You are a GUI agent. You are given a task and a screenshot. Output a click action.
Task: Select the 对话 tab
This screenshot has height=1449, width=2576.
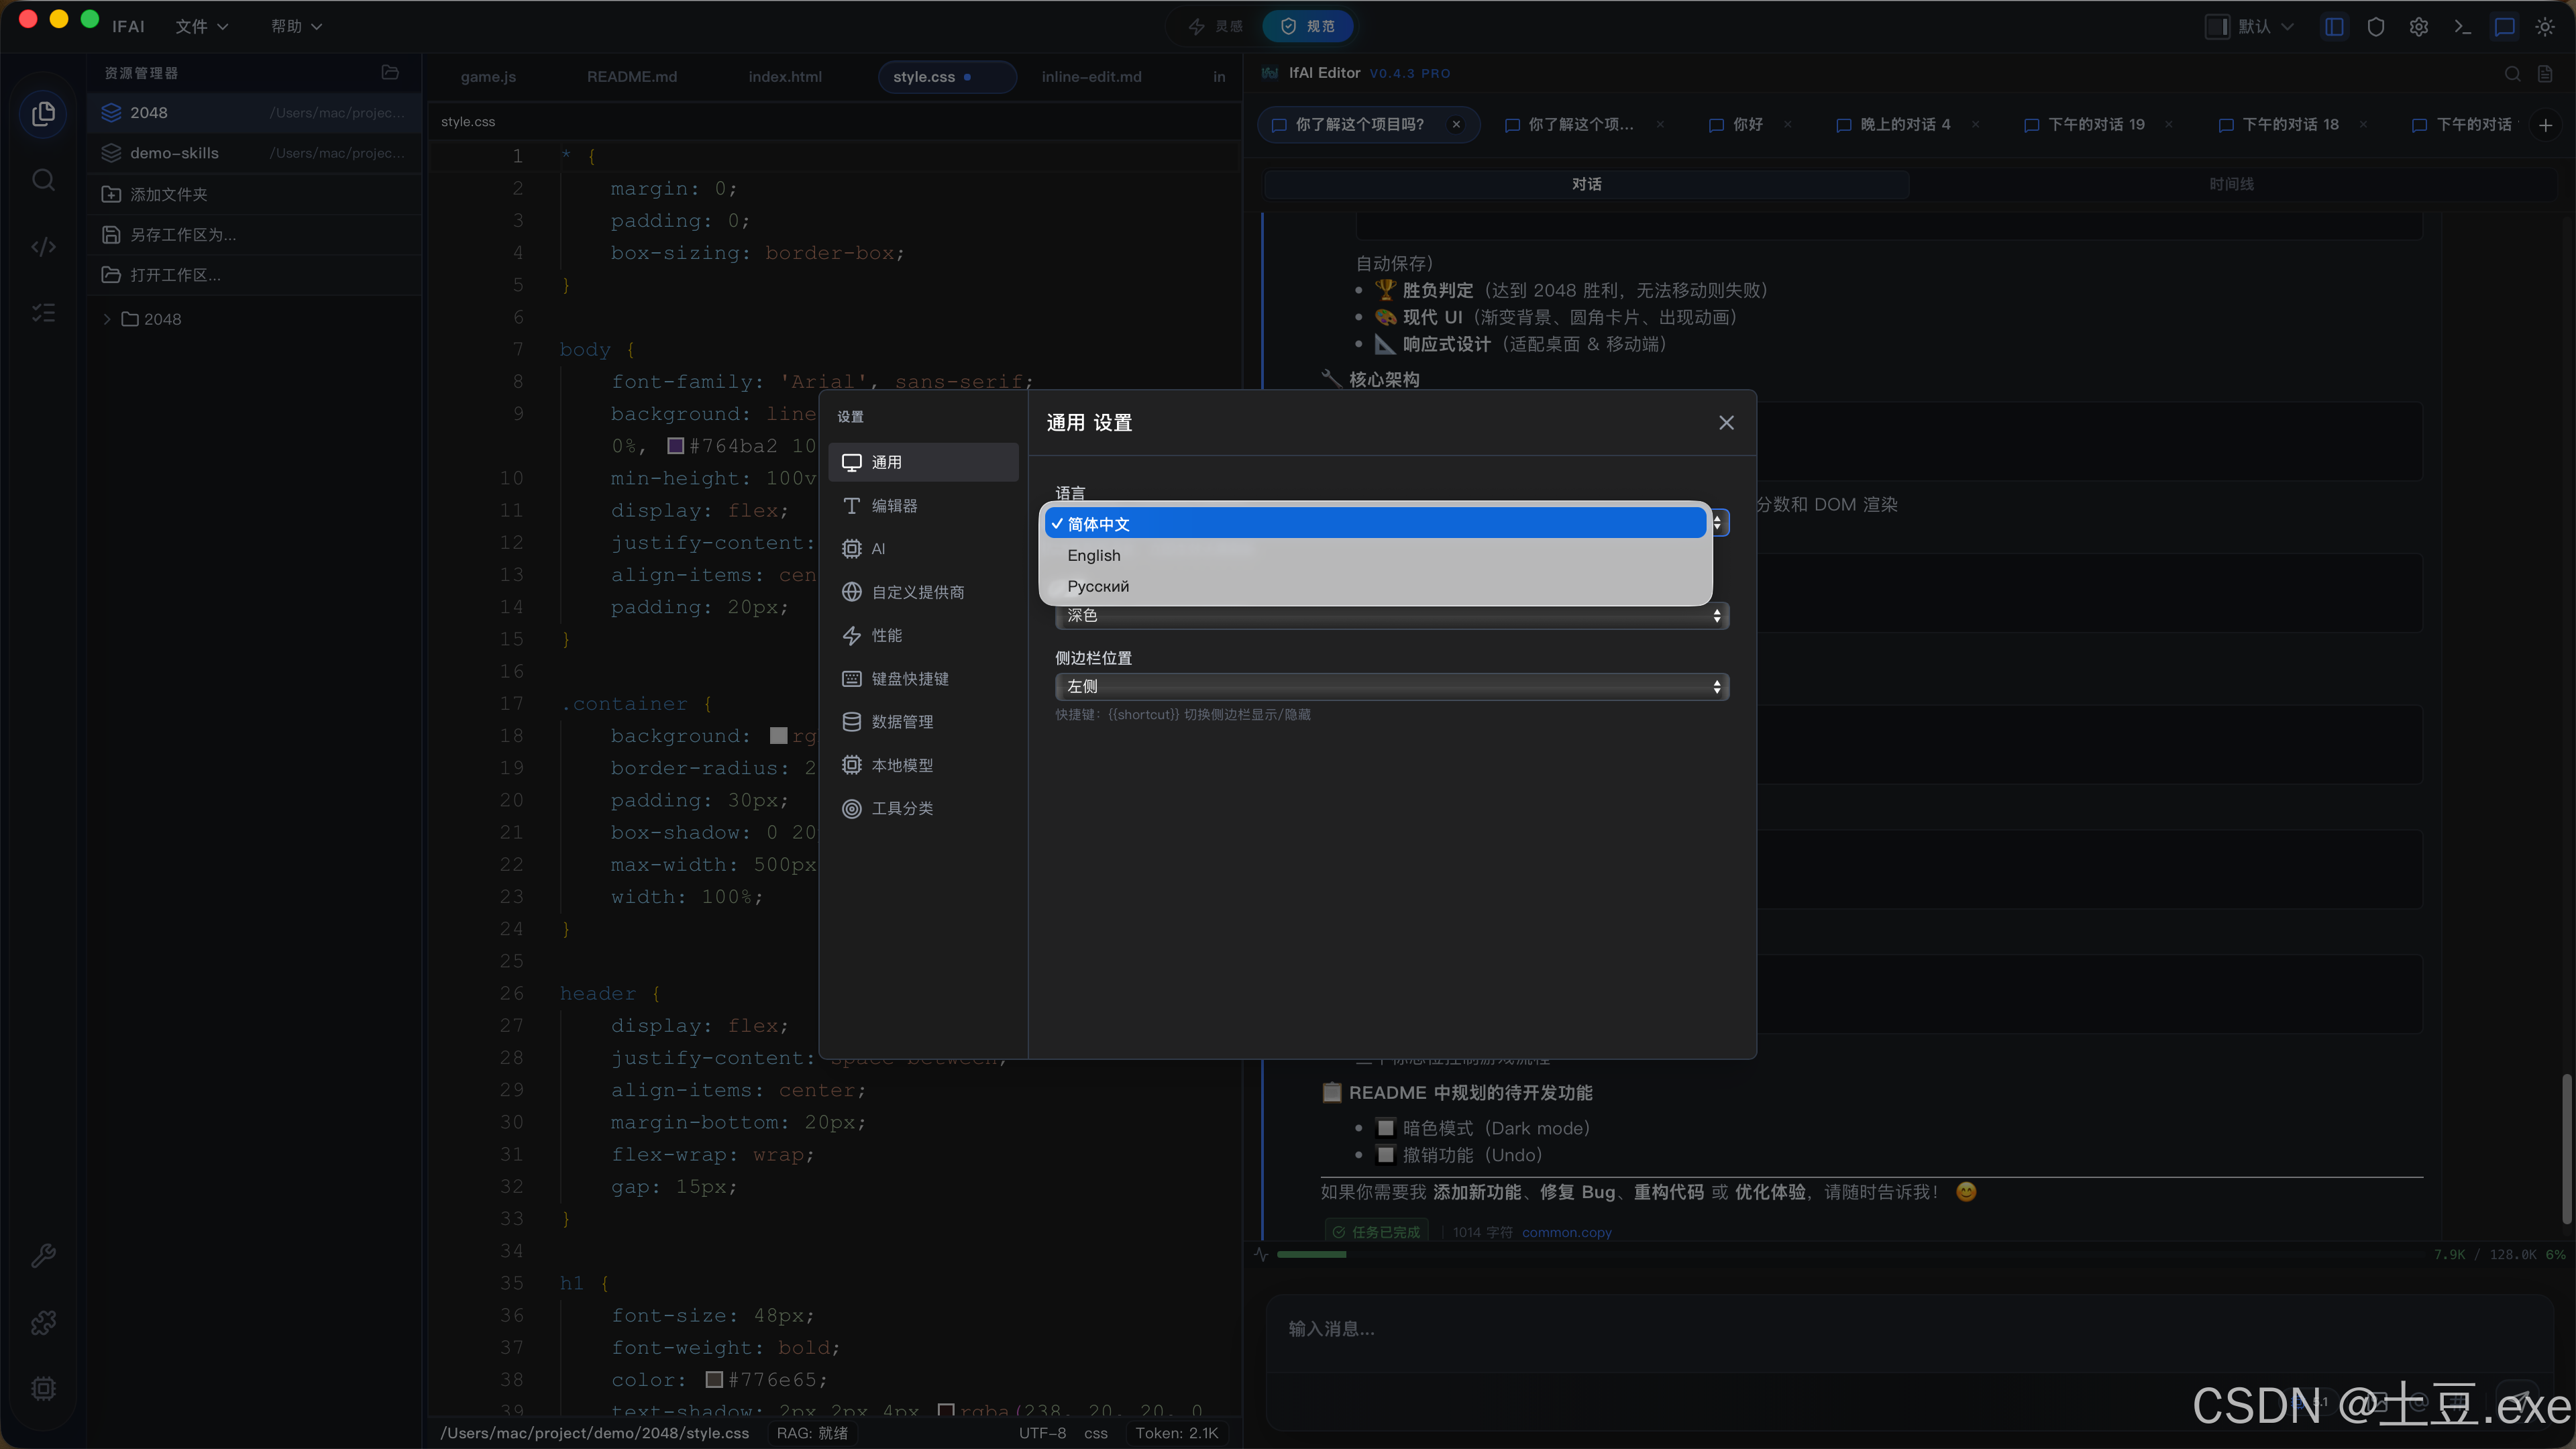[1587, 184]
